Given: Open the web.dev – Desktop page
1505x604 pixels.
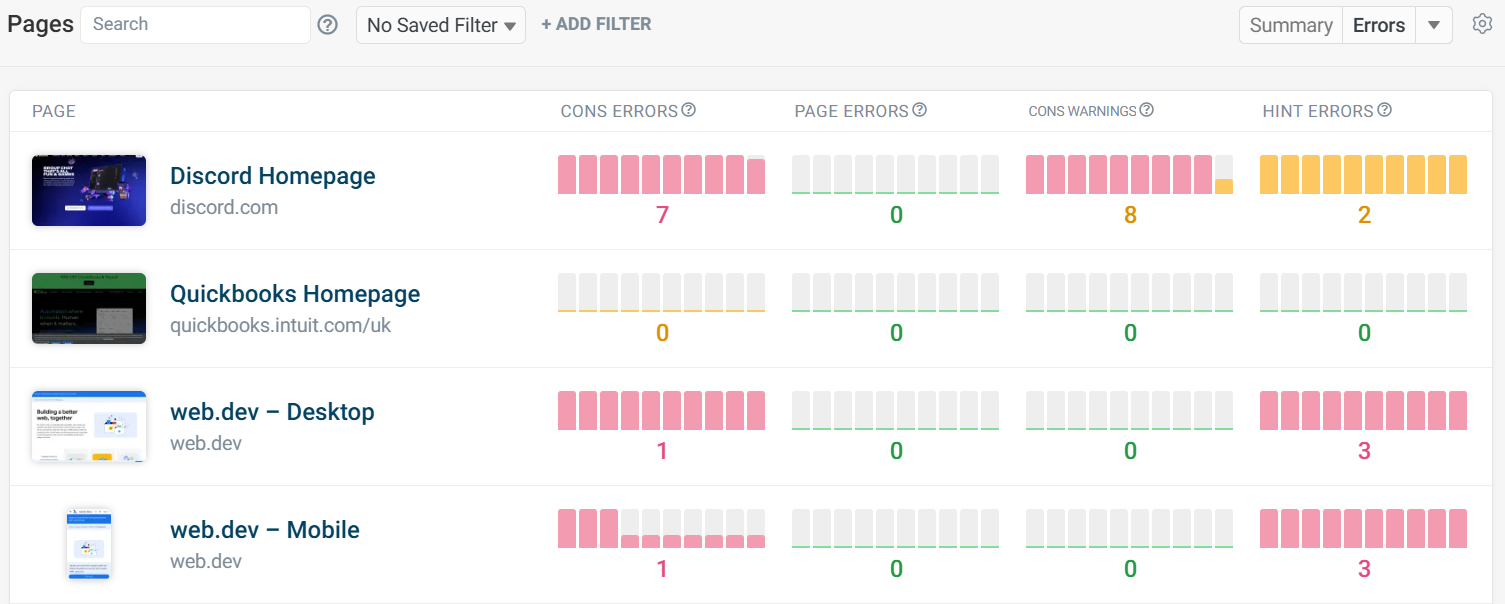Looking at the screenshot, I should click(272, 411).
